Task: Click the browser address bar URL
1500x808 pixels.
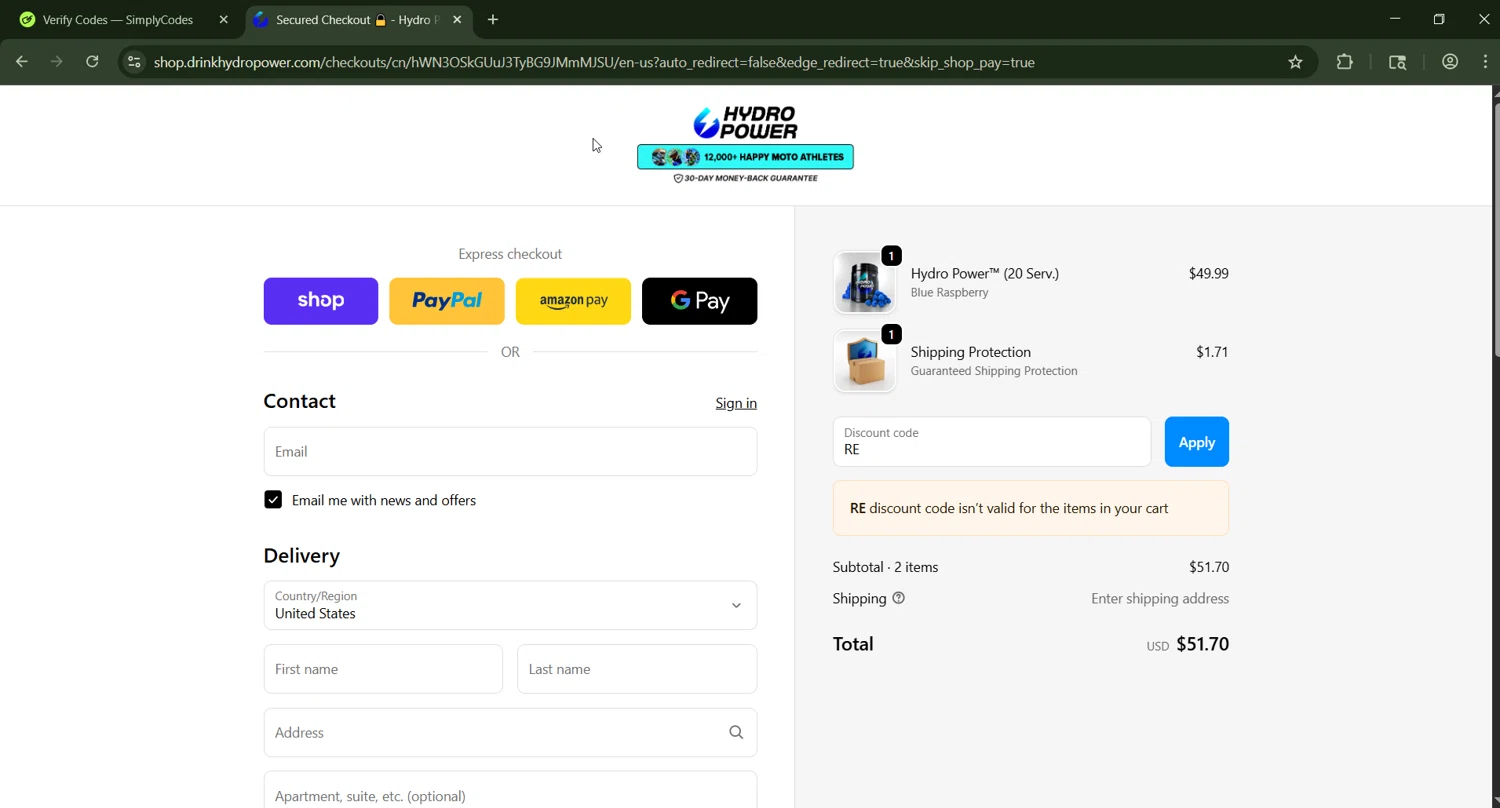Action: (x=594, y=62)
